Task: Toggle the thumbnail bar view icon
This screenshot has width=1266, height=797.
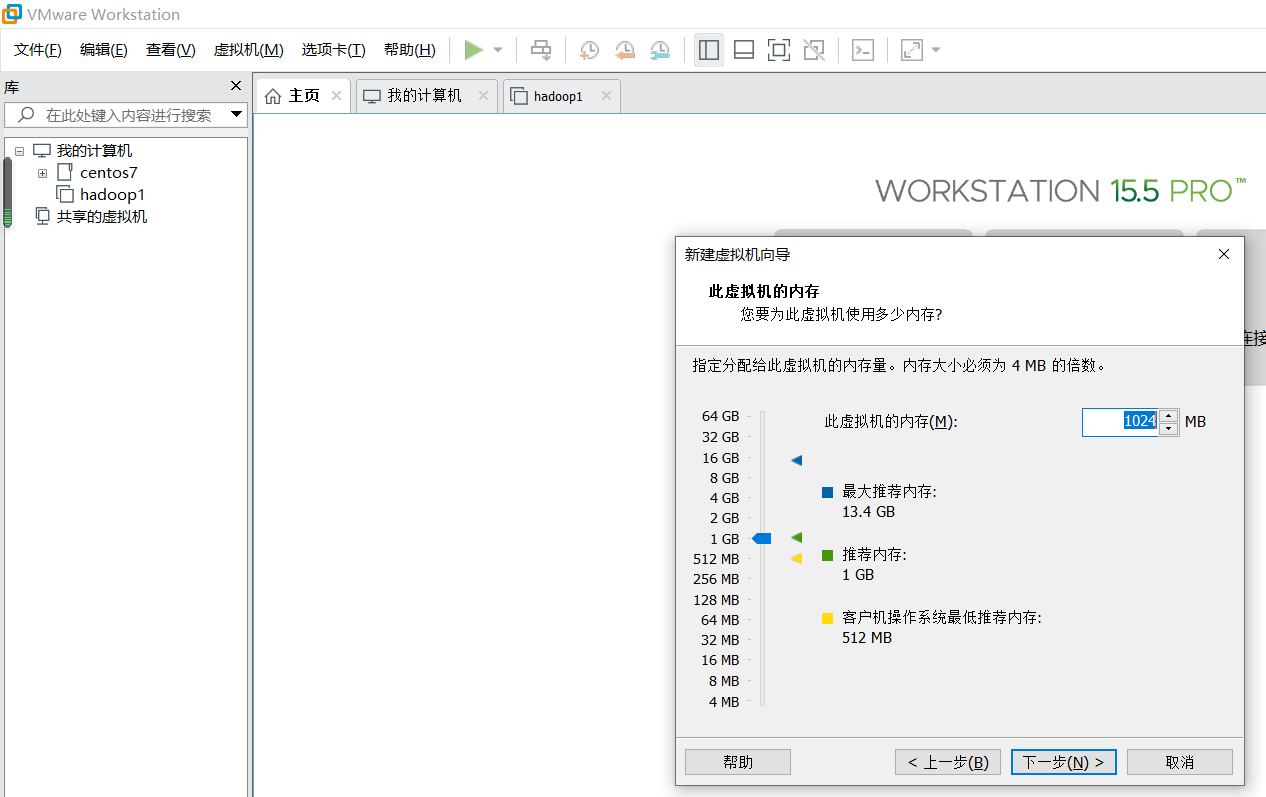Action: (744, 50)
